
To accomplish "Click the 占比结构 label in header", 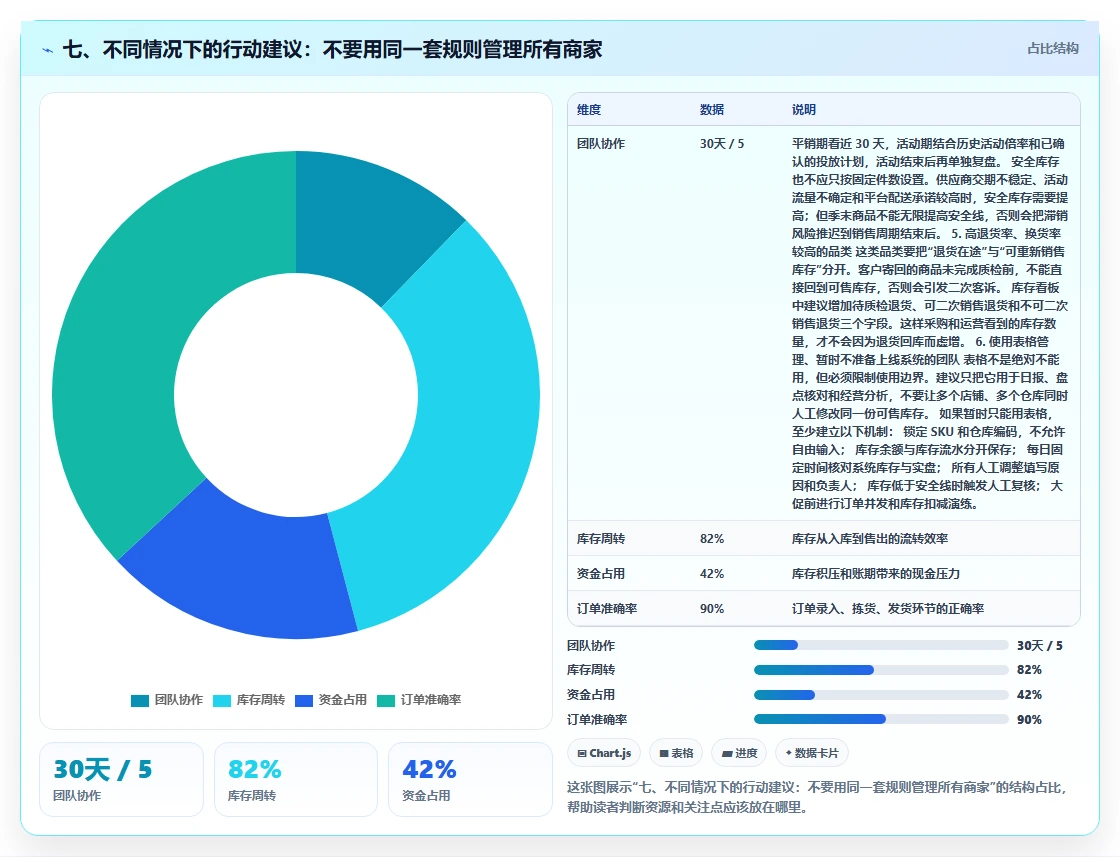I will [x=1052, y=49].
